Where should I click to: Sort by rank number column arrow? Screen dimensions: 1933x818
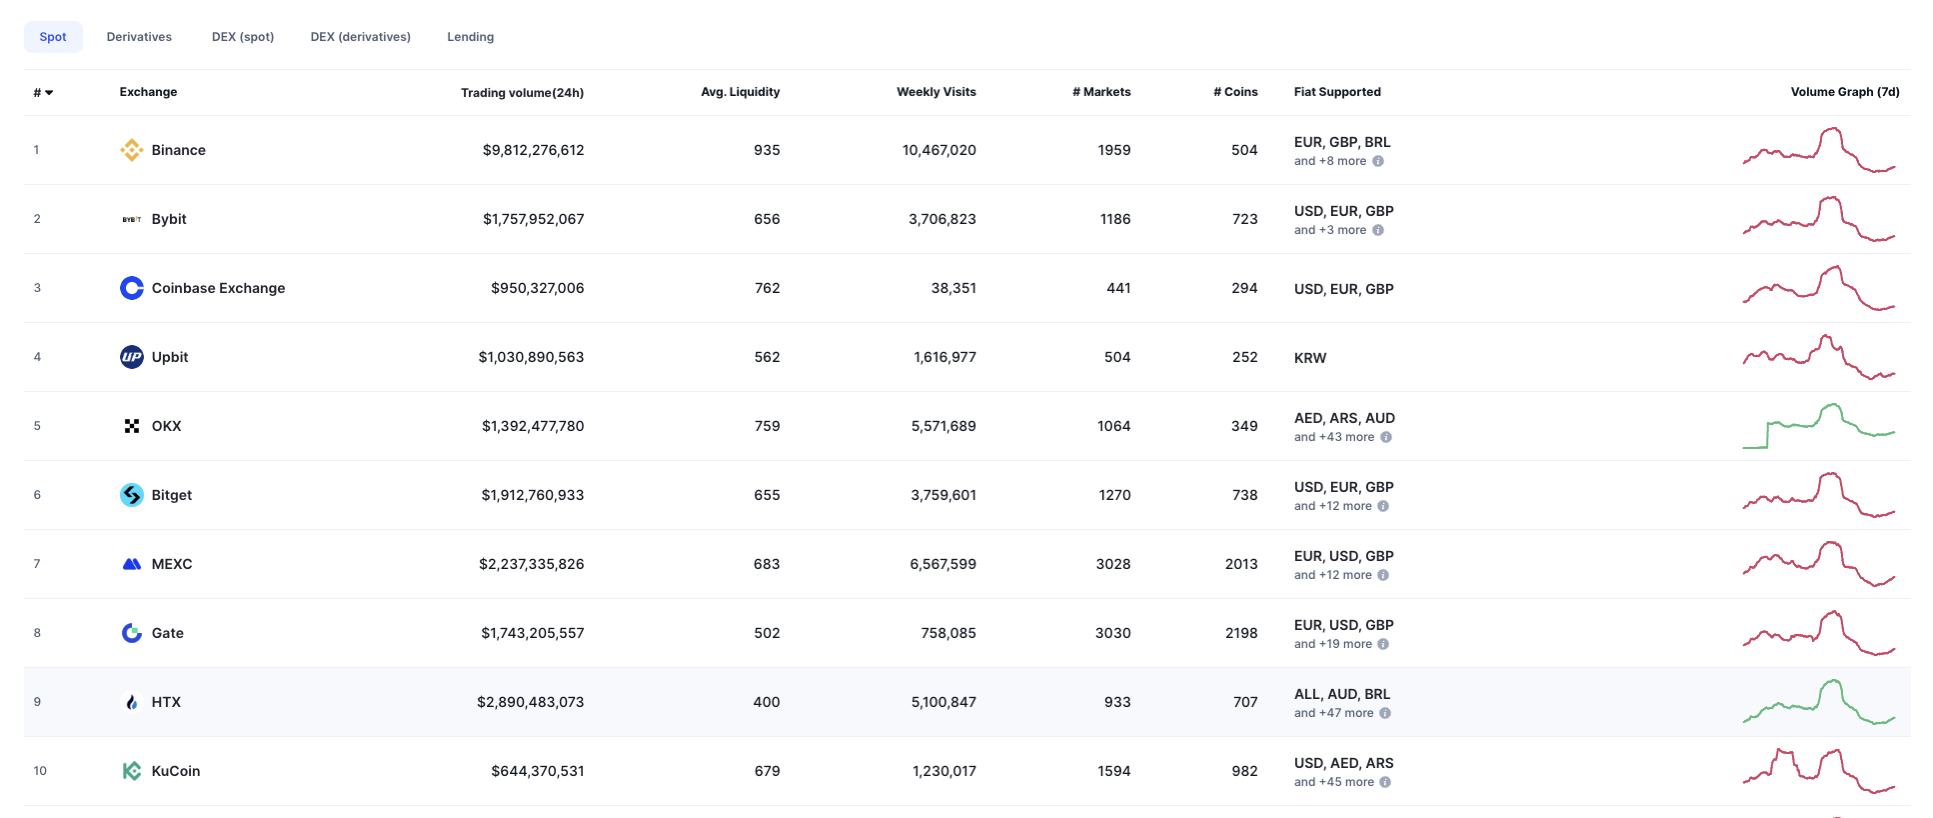(49, 93)
